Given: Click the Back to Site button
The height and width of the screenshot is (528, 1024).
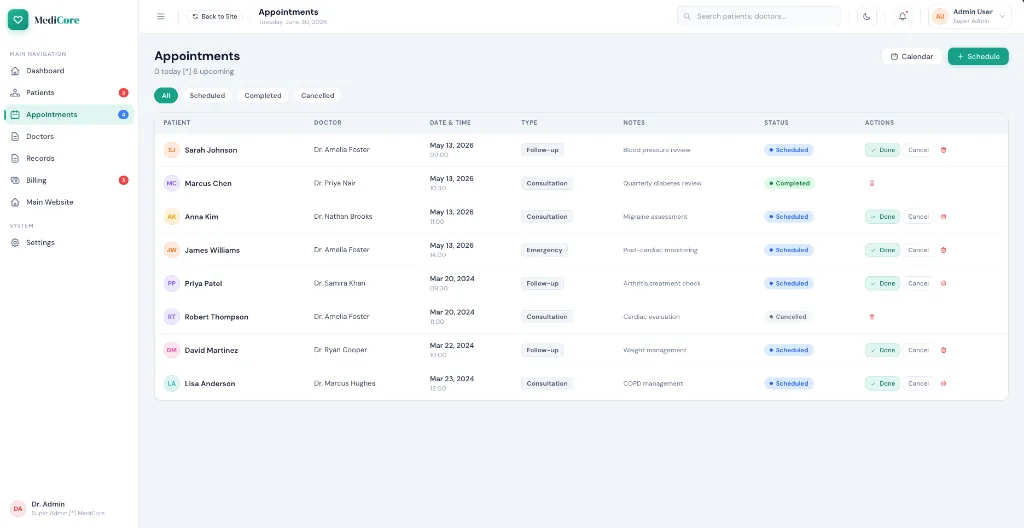Looking at the screenshot, I should (214, 16).
